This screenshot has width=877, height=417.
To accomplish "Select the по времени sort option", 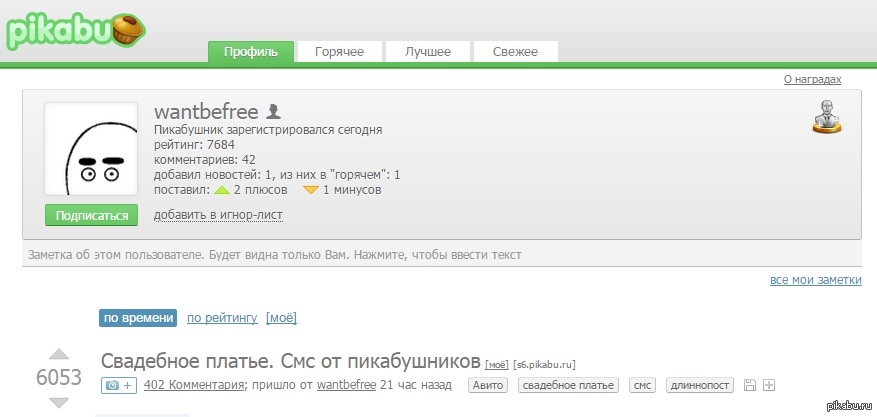I will click(138, 318).
